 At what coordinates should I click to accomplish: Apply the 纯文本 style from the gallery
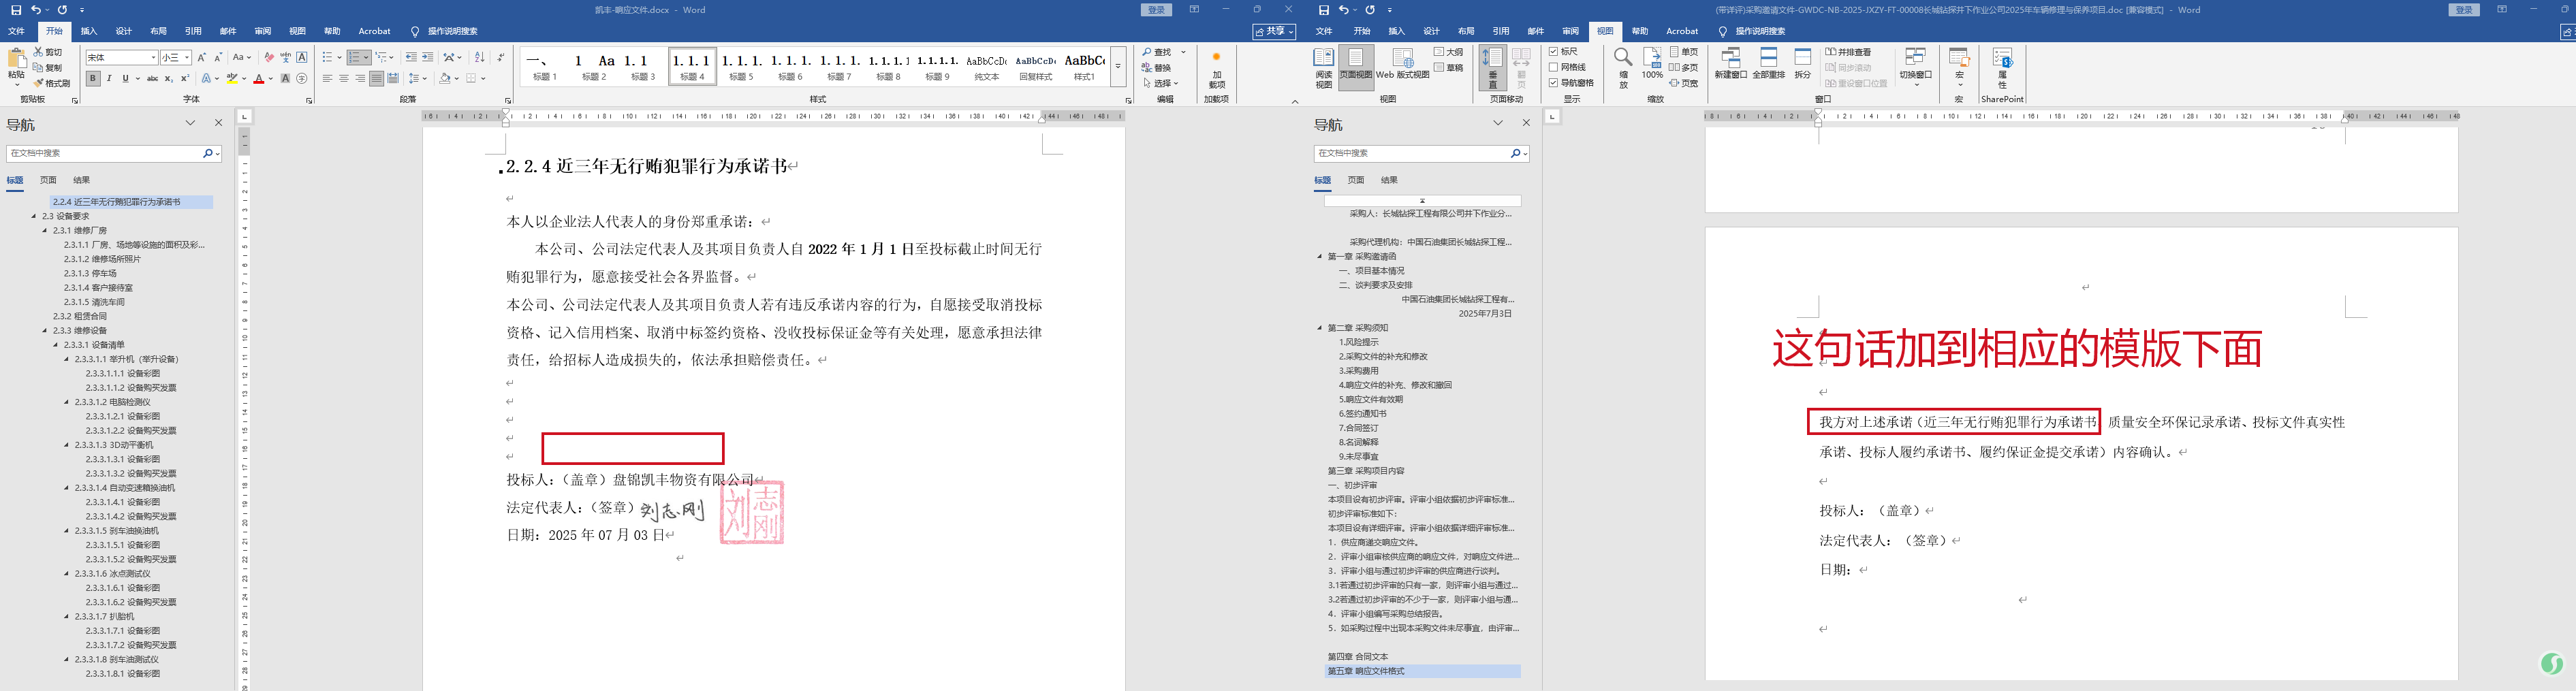pos(986,67)
